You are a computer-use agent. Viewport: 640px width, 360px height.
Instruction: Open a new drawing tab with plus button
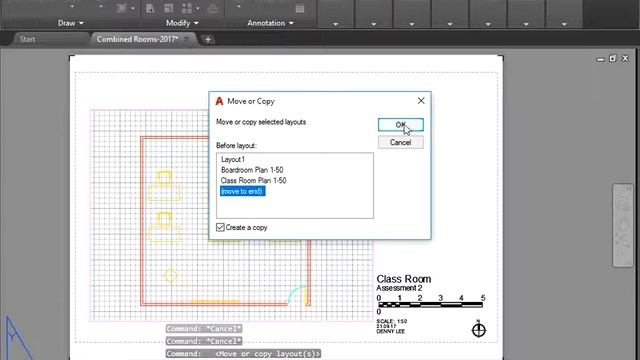pos(208,39)
